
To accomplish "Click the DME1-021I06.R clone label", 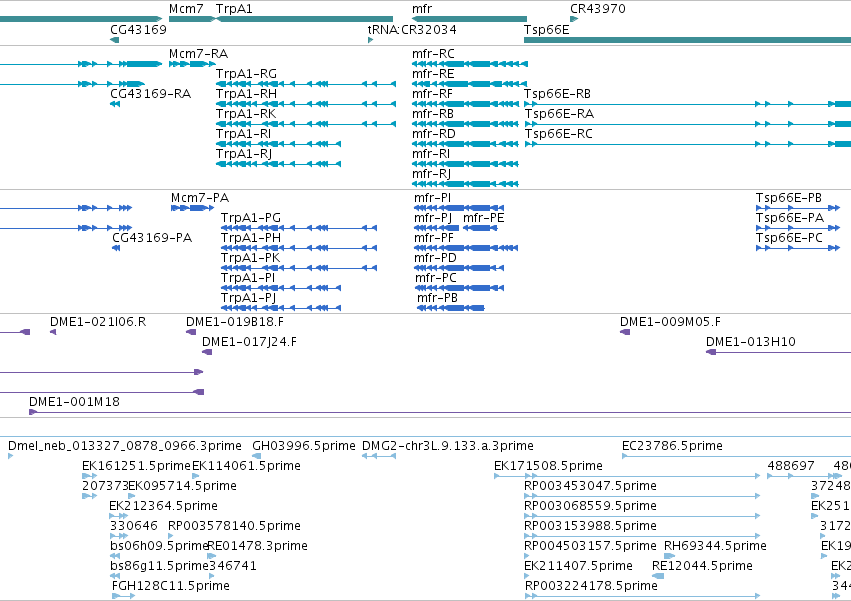I will (x=98, y=322).
